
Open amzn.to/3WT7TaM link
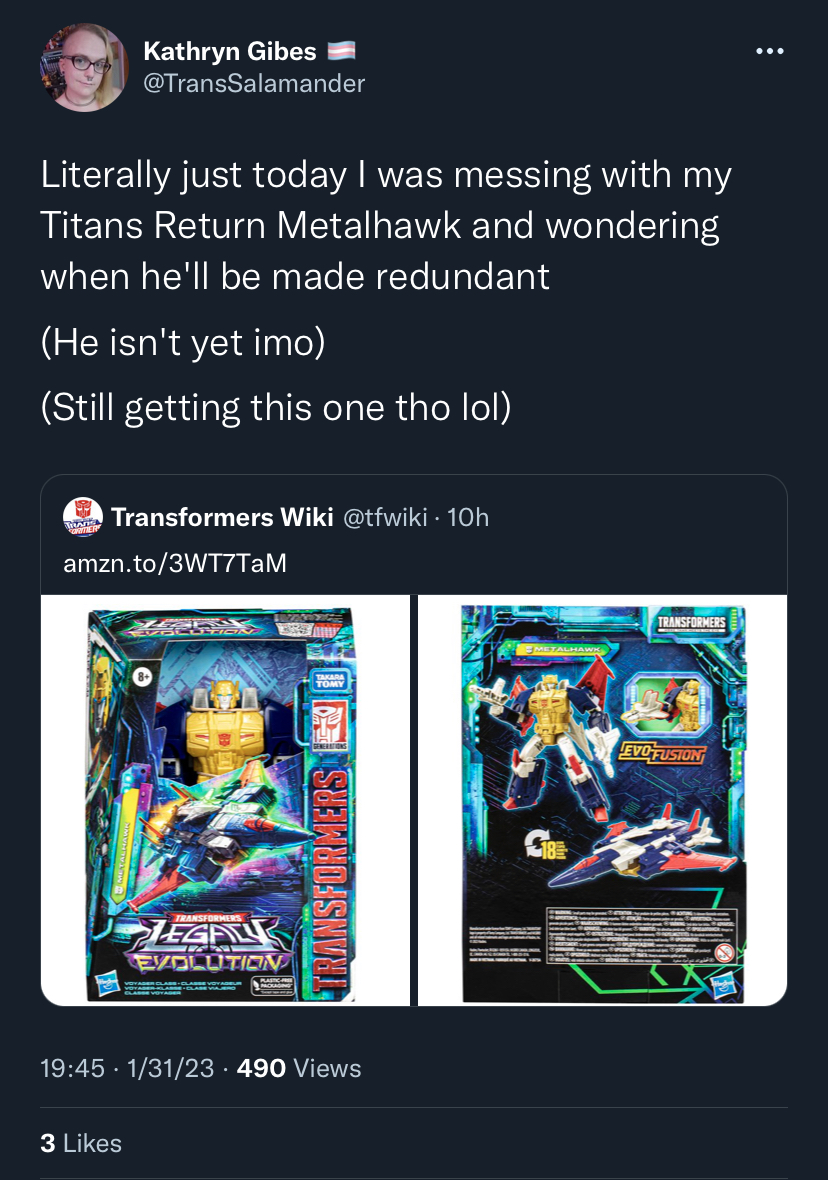click(x=175, y=563)
